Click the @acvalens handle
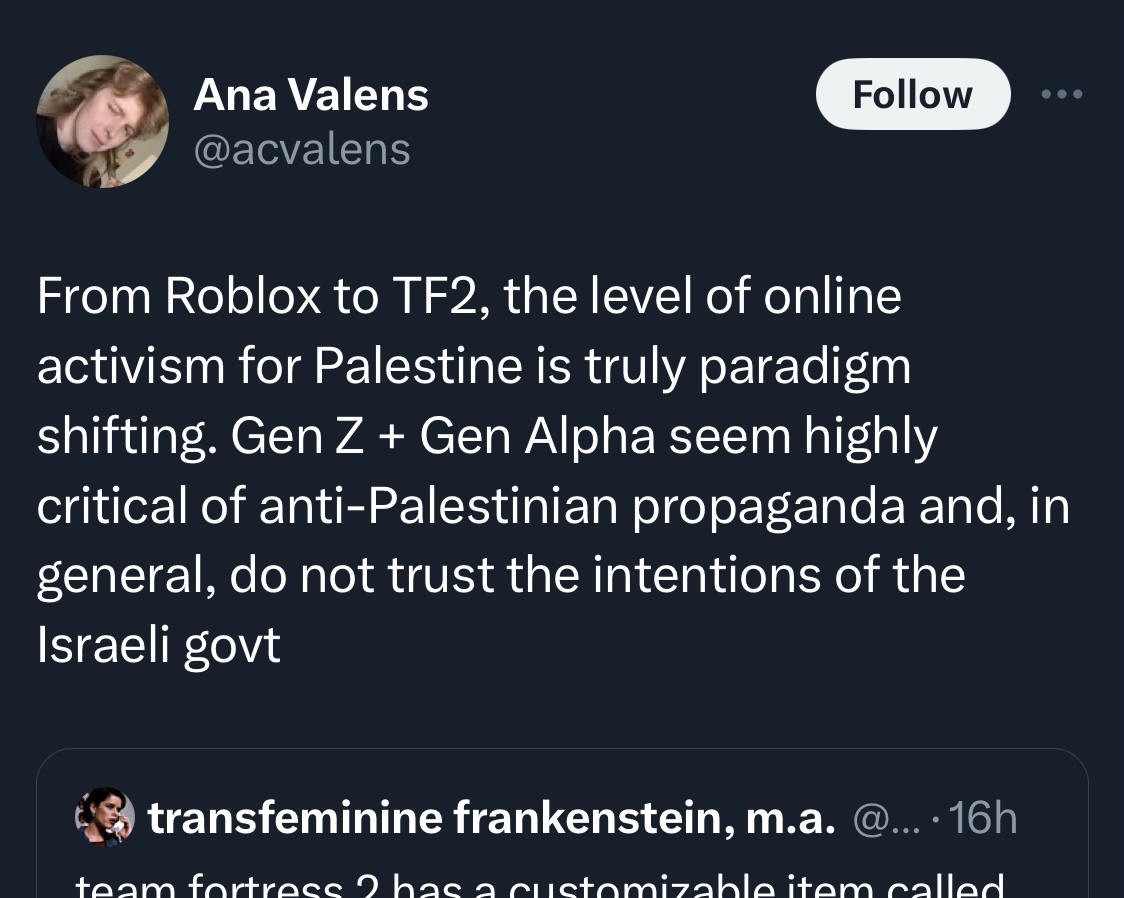The image size is (1124, 898). (301, 149)
